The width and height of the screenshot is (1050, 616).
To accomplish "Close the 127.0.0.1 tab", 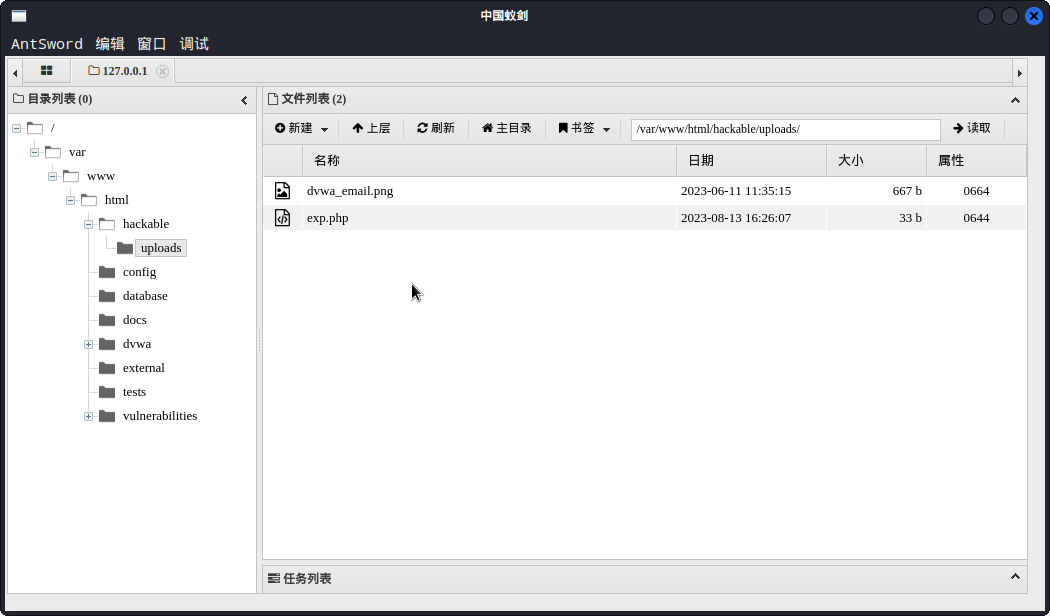I will pyautogui.click(x=162, y=71).
